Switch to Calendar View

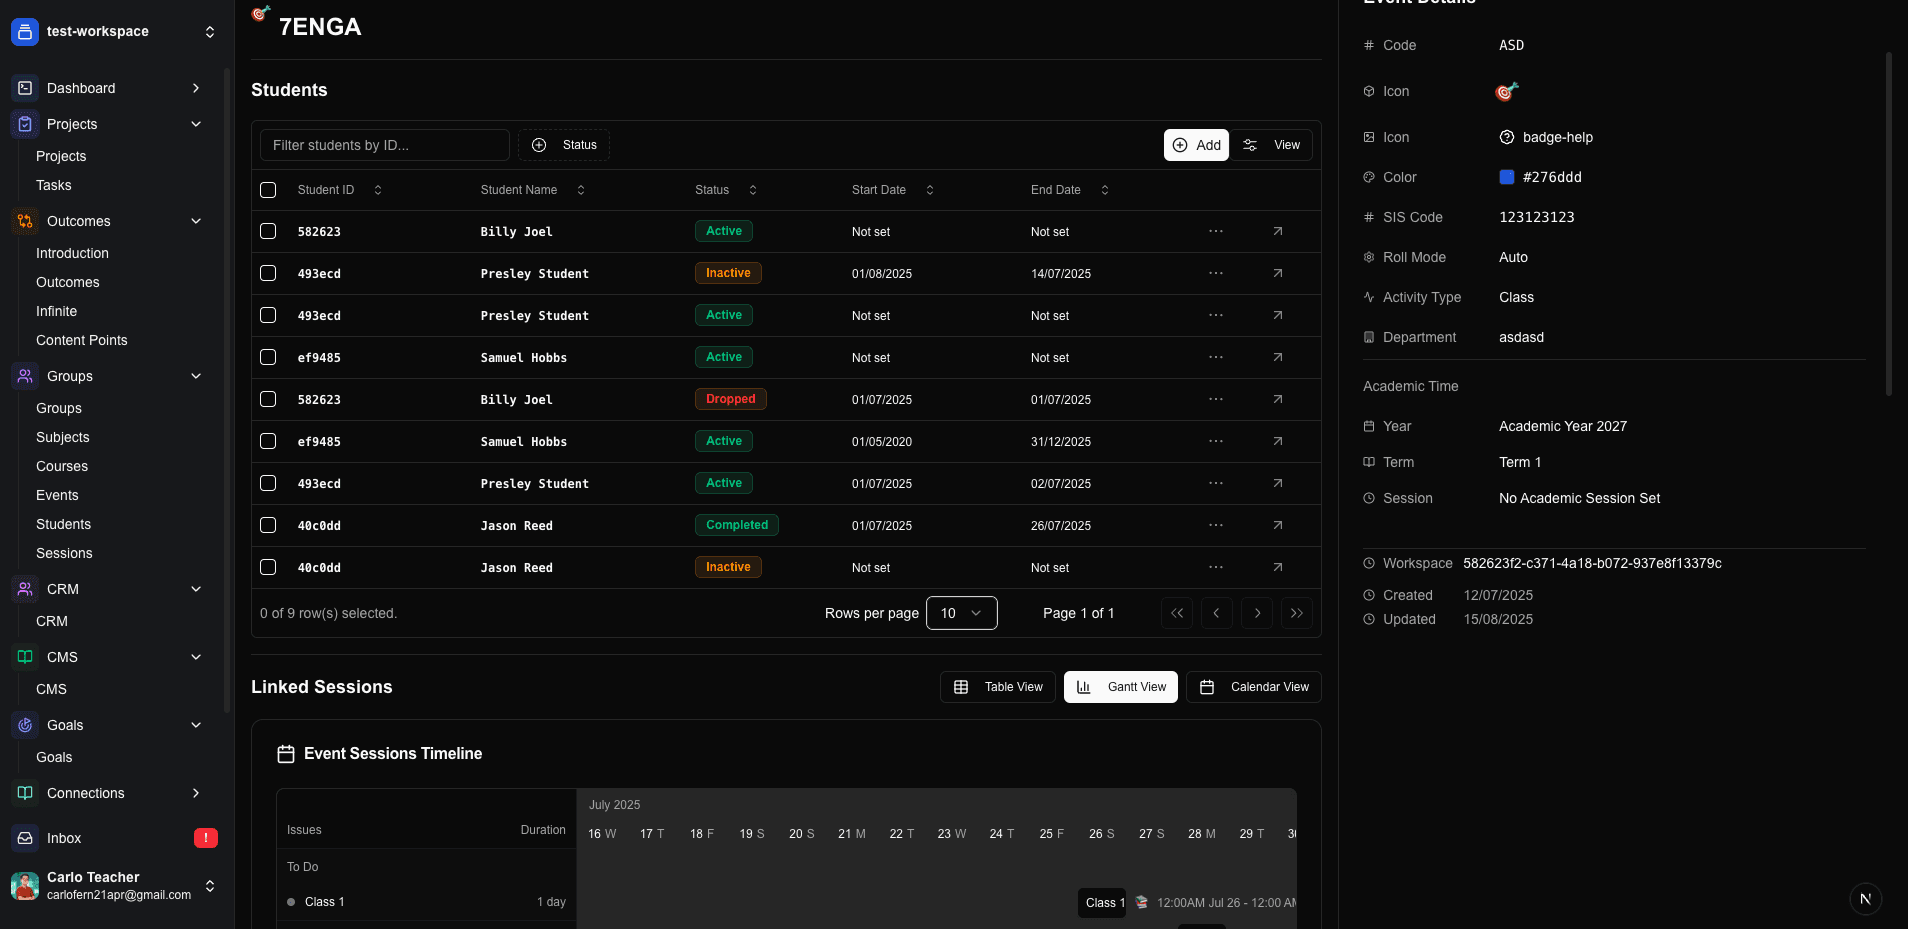pos(1253,687)
